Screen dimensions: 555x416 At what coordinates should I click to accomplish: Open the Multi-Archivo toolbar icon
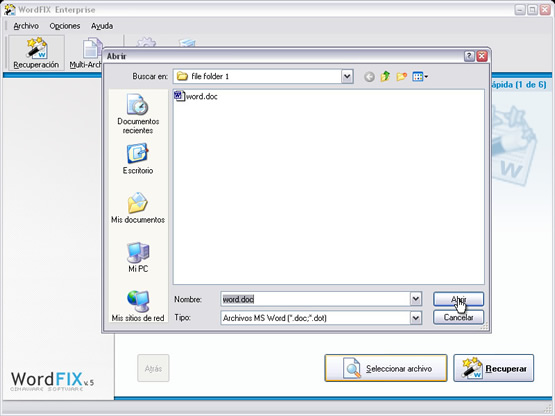coord(86,53)
